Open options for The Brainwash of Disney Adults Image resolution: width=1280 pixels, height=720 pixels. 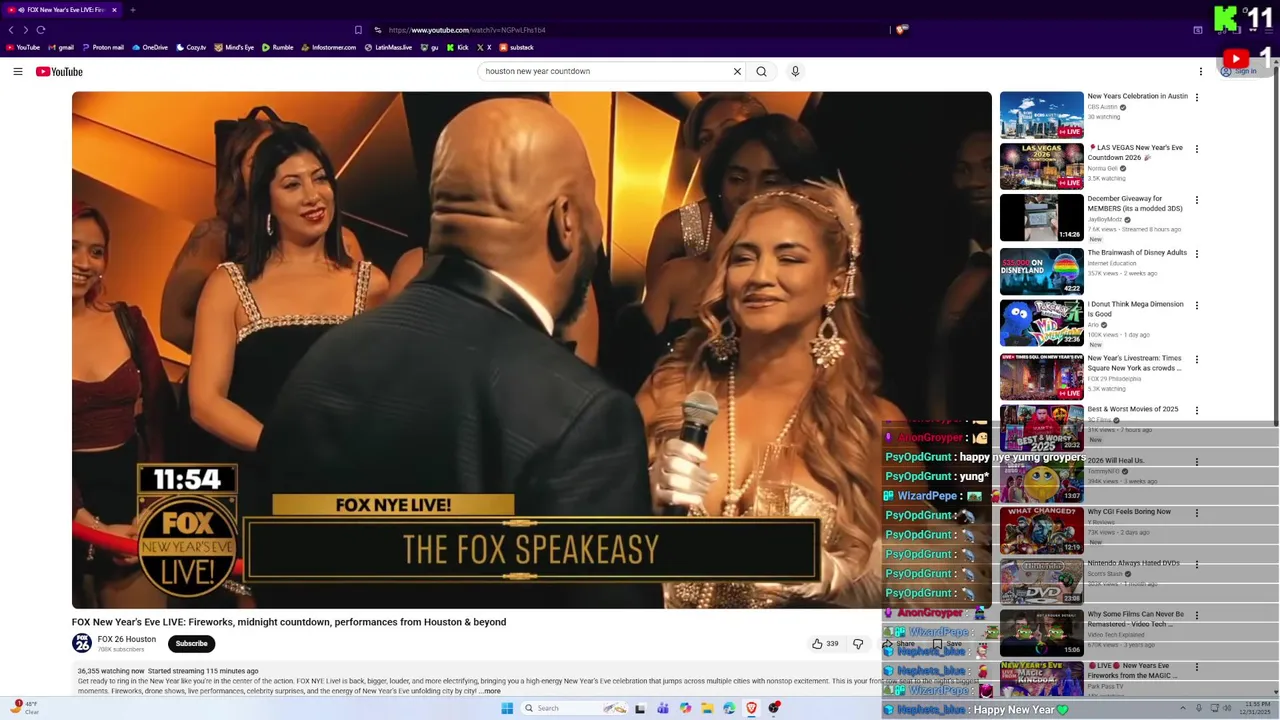point(1197,254)
